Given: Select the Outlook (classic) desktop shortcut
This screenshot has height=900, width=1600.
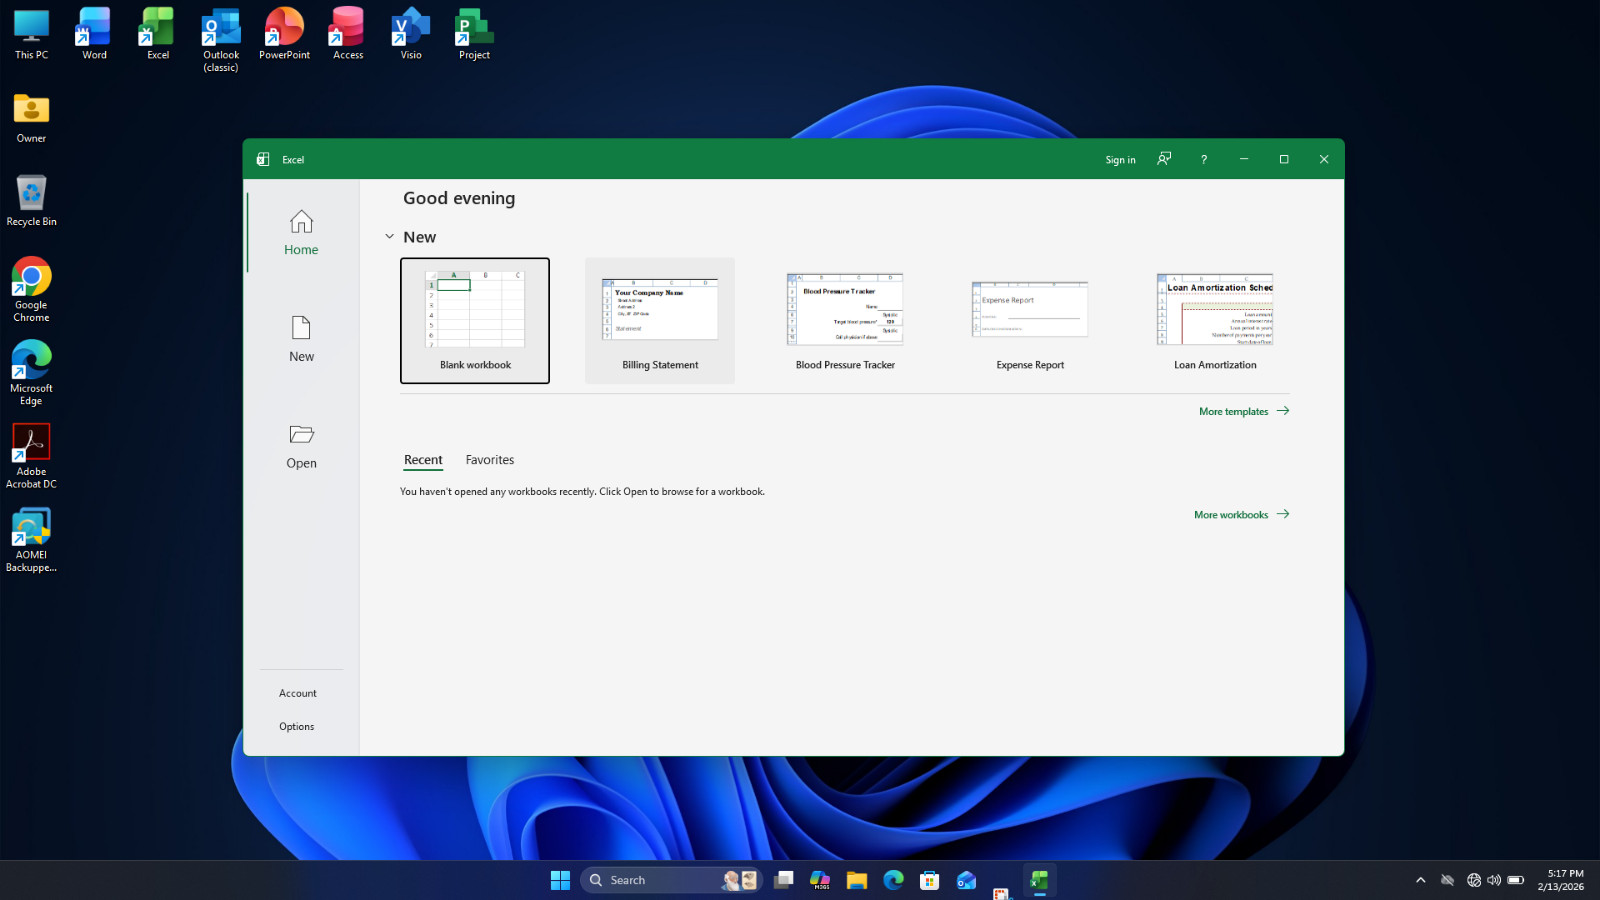Looking at the screenshot, I should [x=221, y=41].
